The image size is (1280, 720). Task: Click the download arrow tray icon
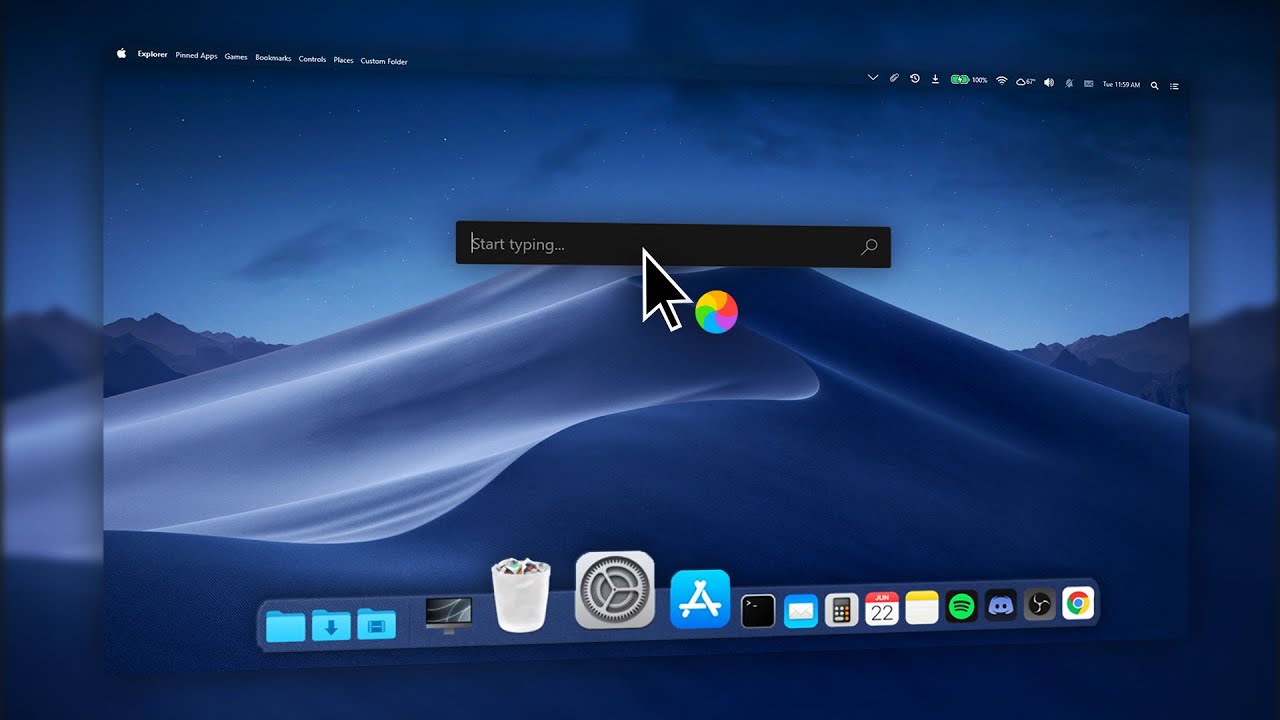pyautogui.click(x=935, y=79)
